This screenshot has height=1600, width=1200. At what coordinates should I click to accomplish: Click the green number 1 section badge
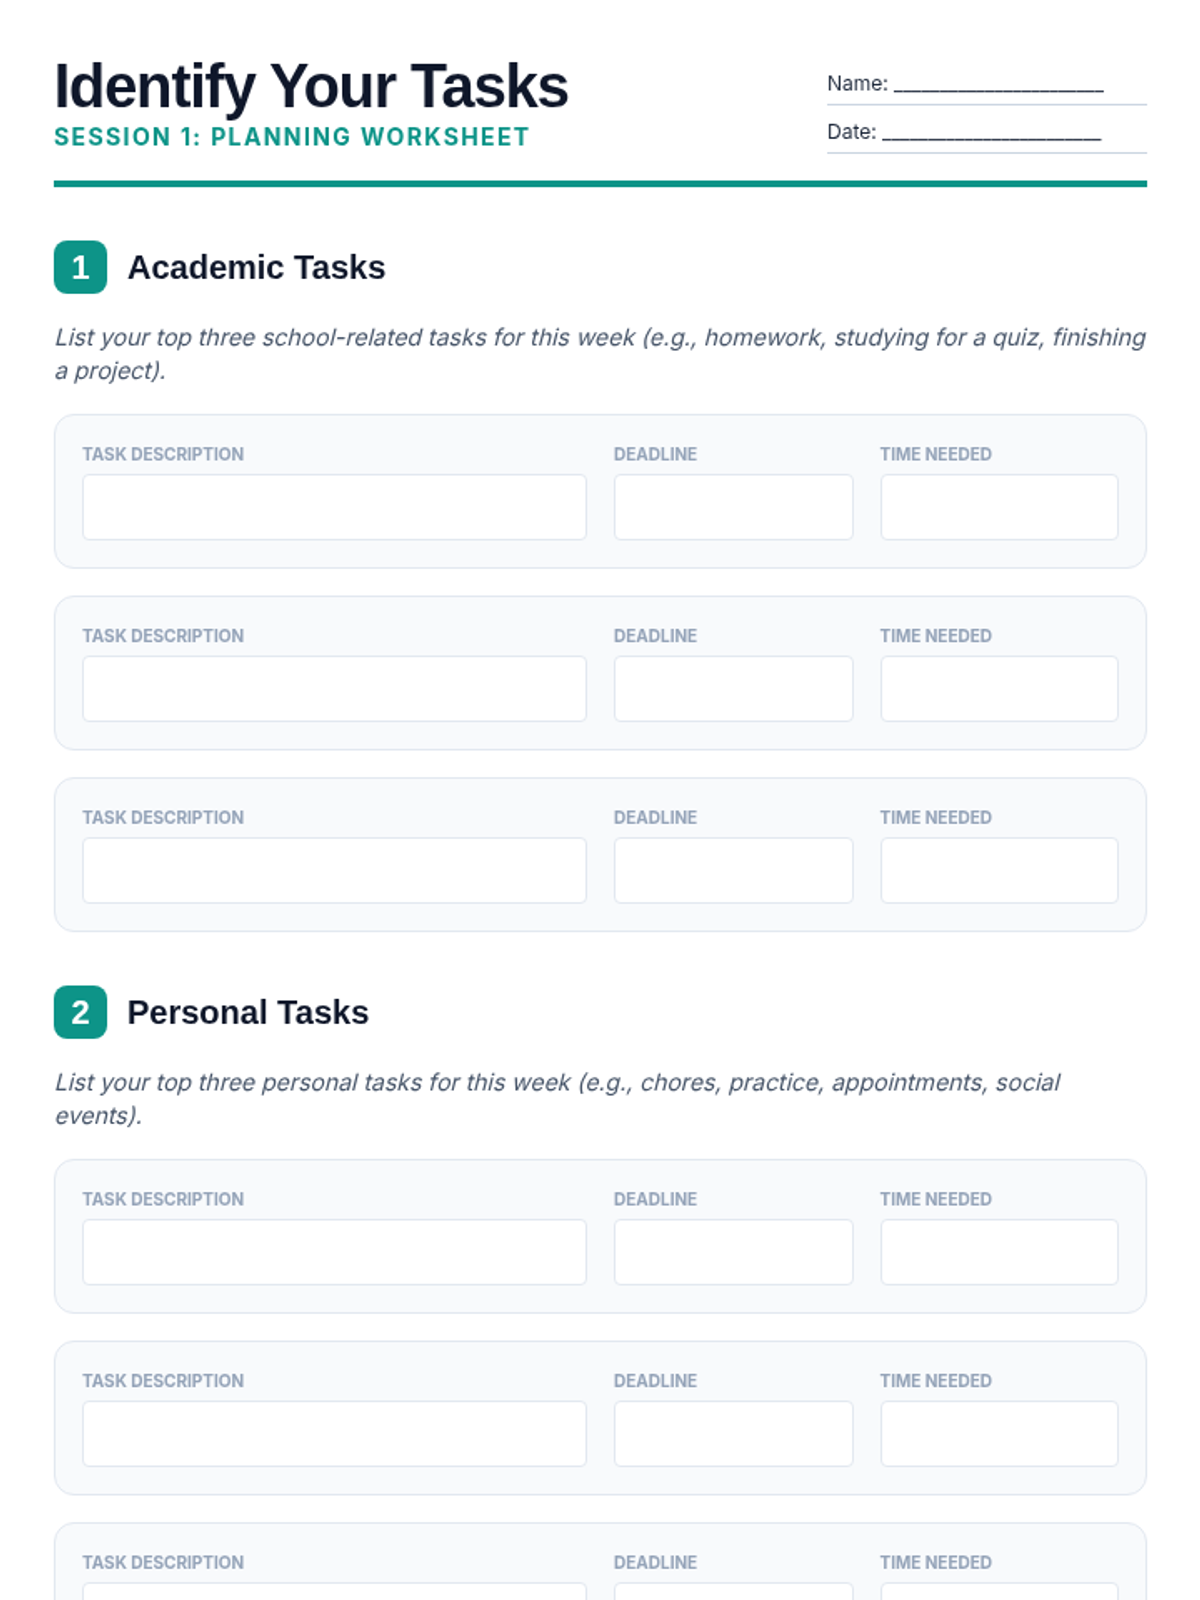click(x=80, y=267)
